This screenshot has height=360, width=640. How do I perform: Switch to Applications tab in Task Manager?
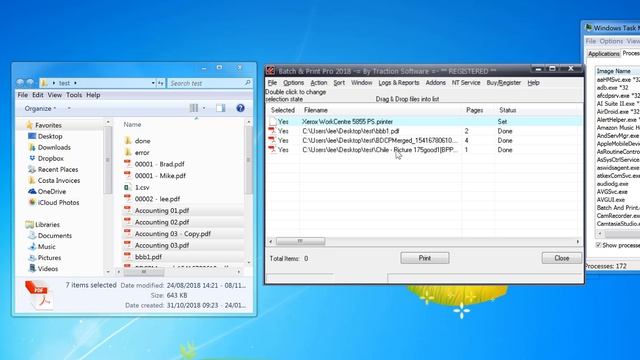click(x=603, y=53)
